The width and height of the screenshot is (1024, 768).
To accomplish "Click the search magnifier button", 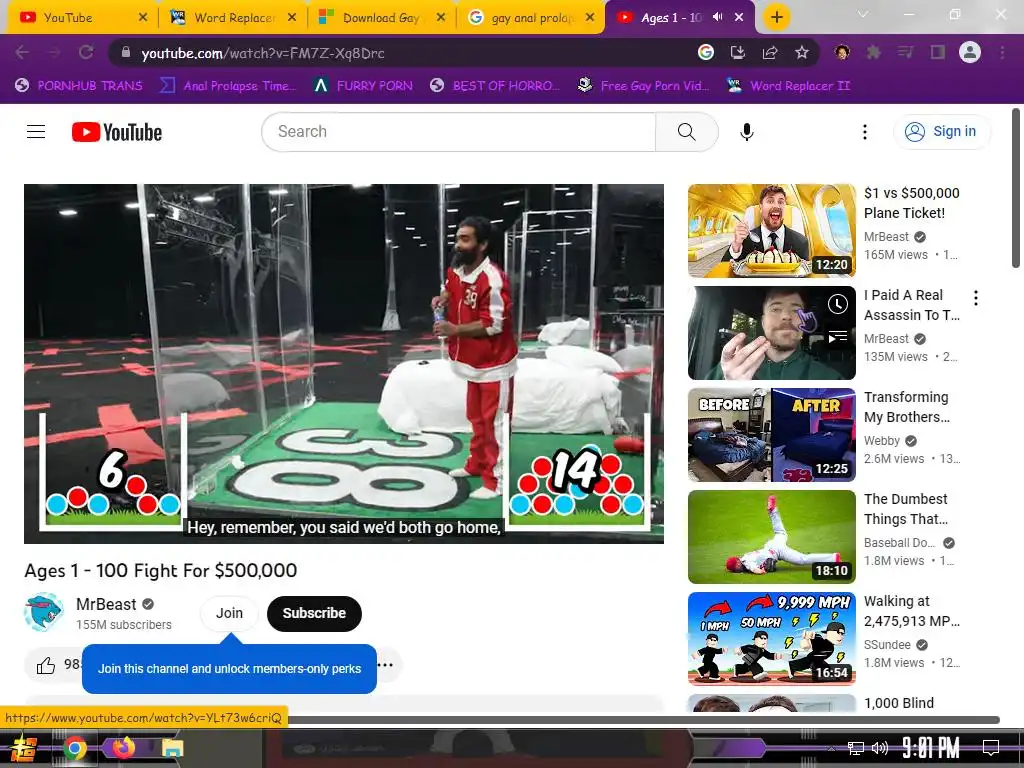I will point(686,132).
